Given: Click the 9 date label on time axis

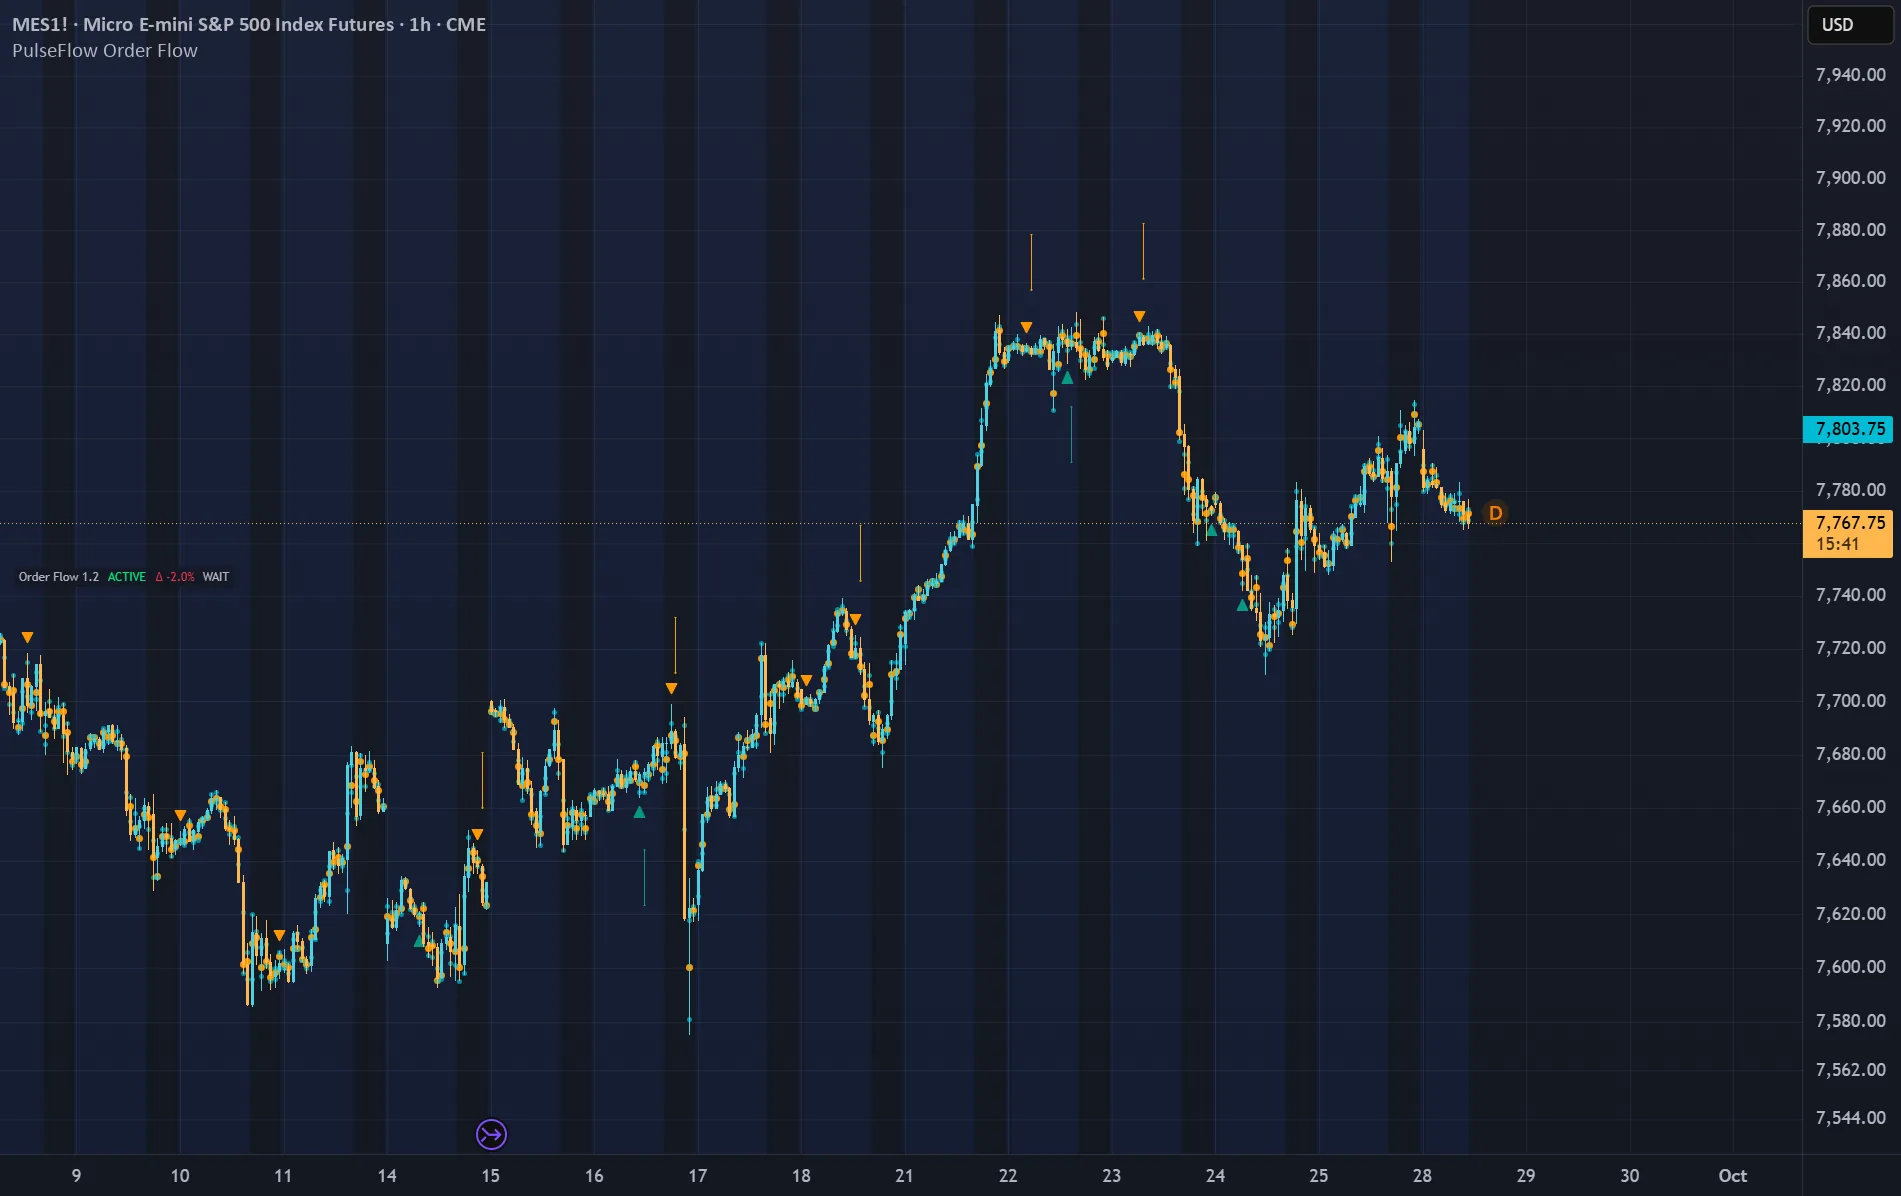Looking at the screenshot, I should pos(77,1176).
